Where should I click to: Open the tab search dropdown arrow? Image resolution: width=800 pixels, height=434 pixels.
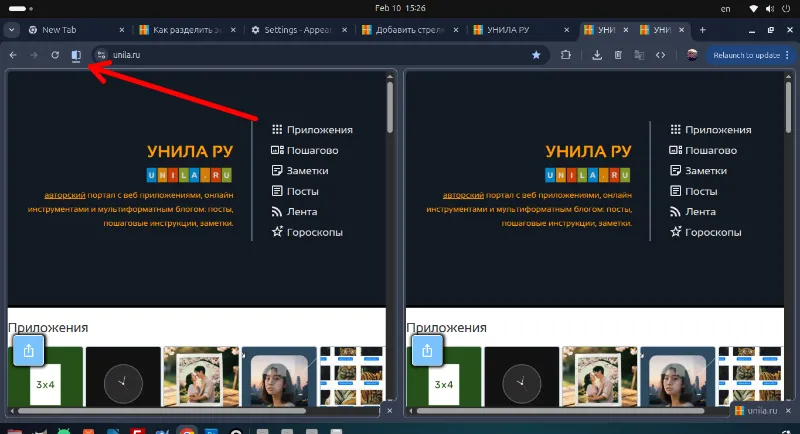point(11,30)
